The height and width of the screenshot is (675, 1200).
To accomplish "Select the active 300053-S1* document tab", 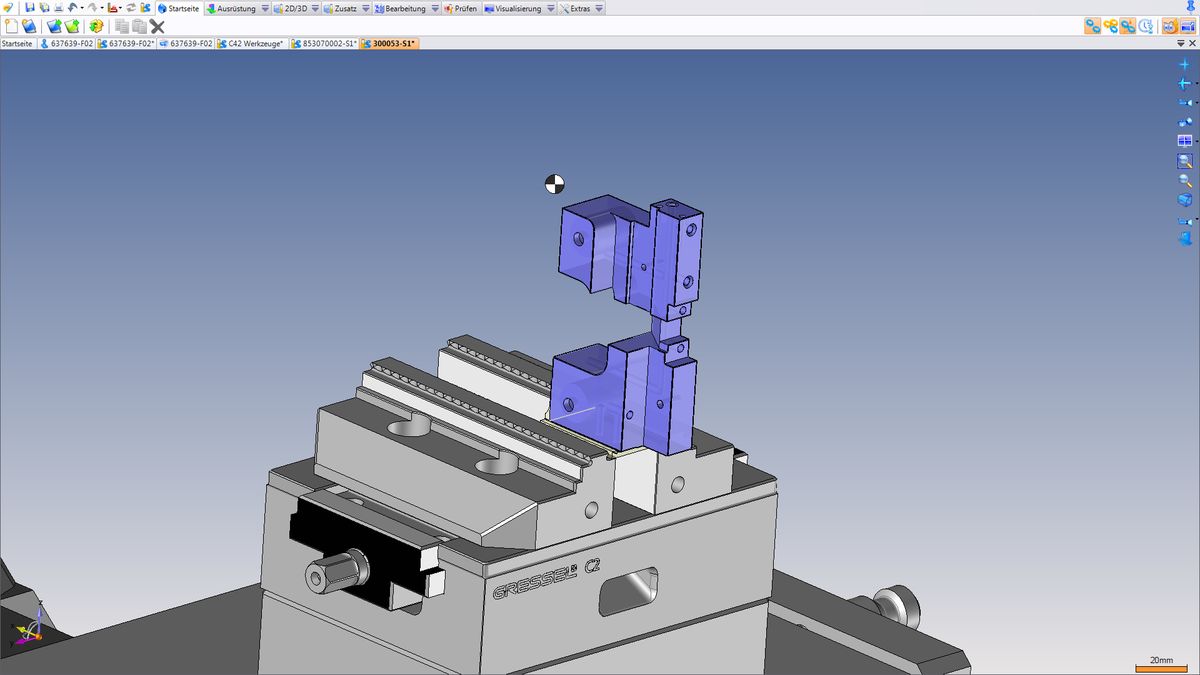I will 389,44.
